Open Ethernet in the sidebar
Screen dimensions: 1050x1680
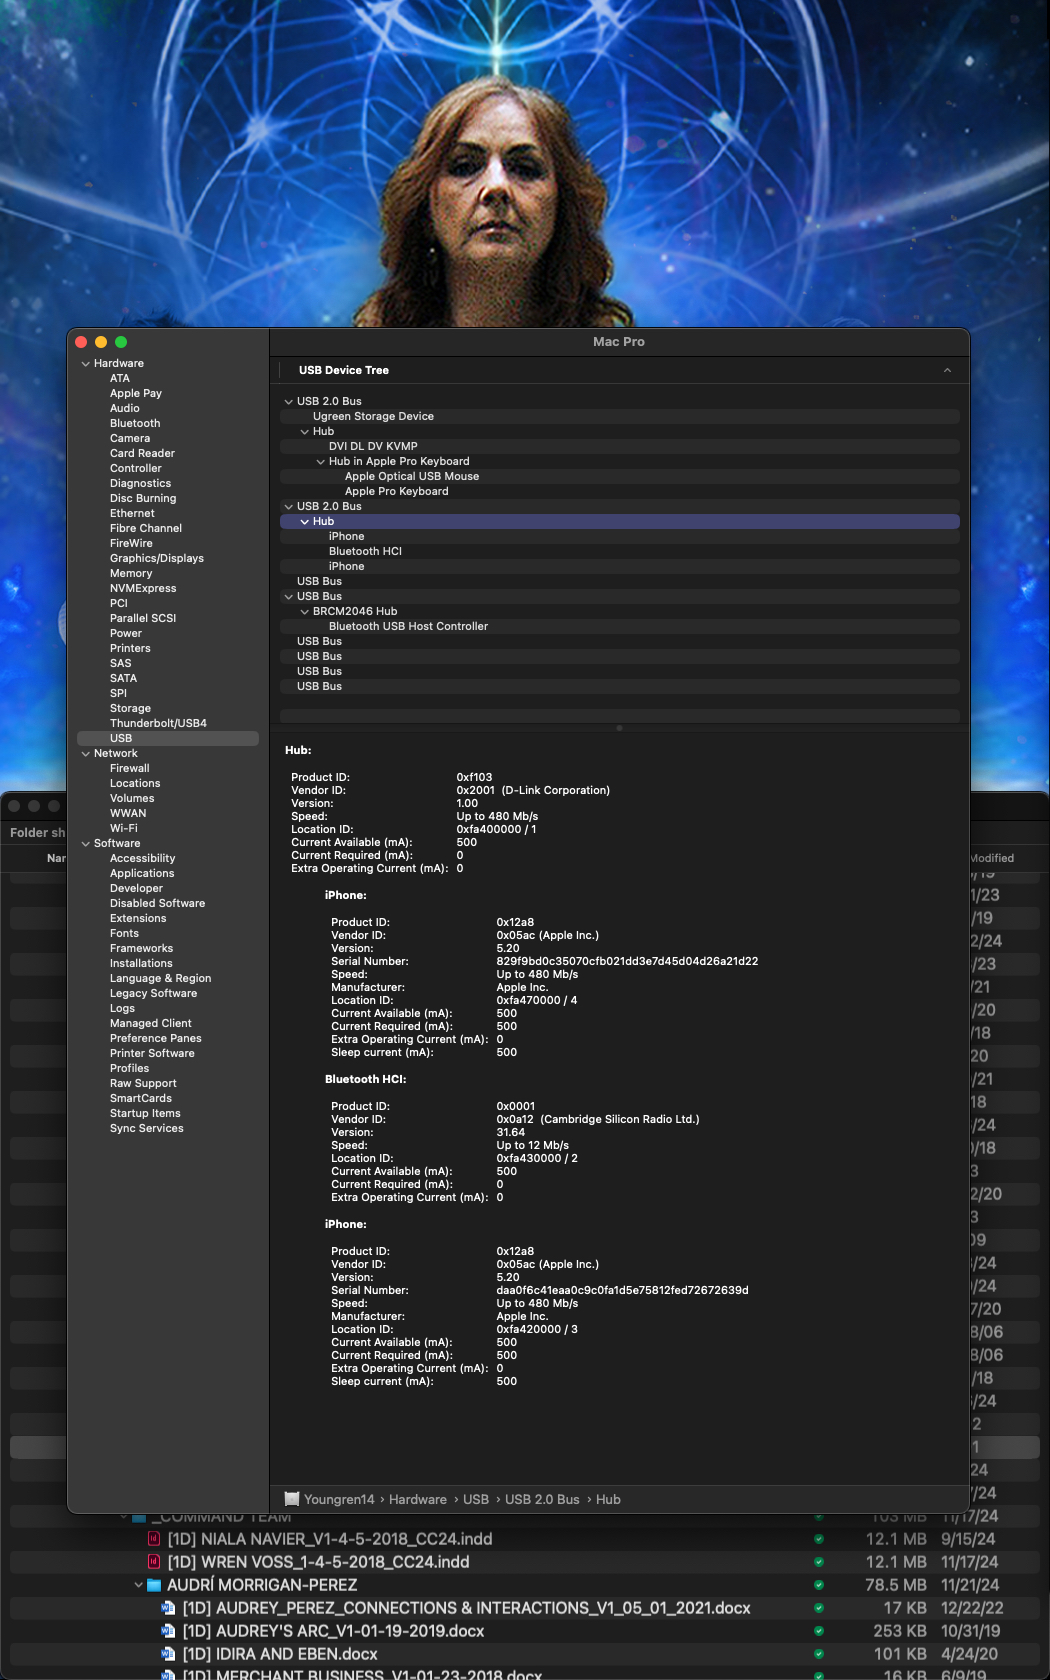click(x=132, y=513)
